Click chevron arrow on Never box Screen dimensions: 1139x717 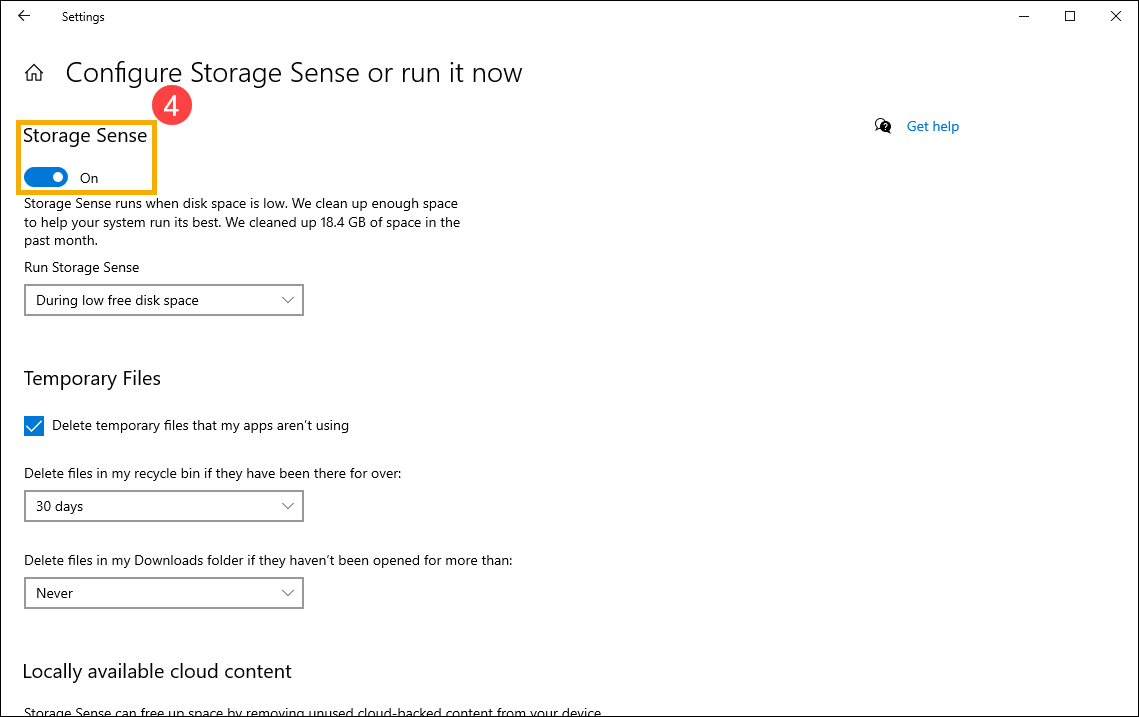coord(288,593)
